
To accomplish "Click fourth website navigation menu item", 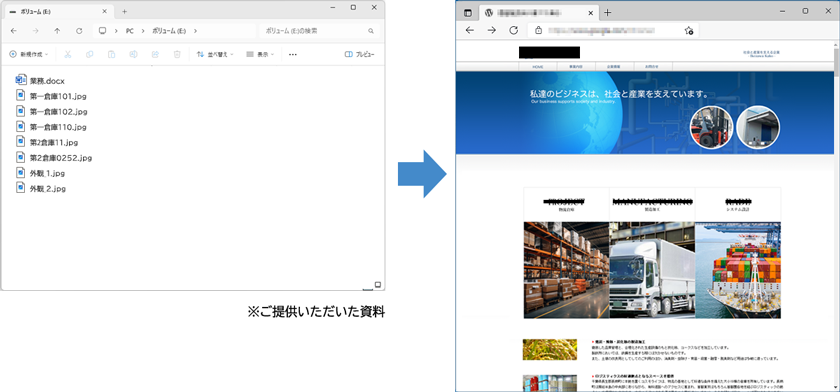I will (653, 66).
